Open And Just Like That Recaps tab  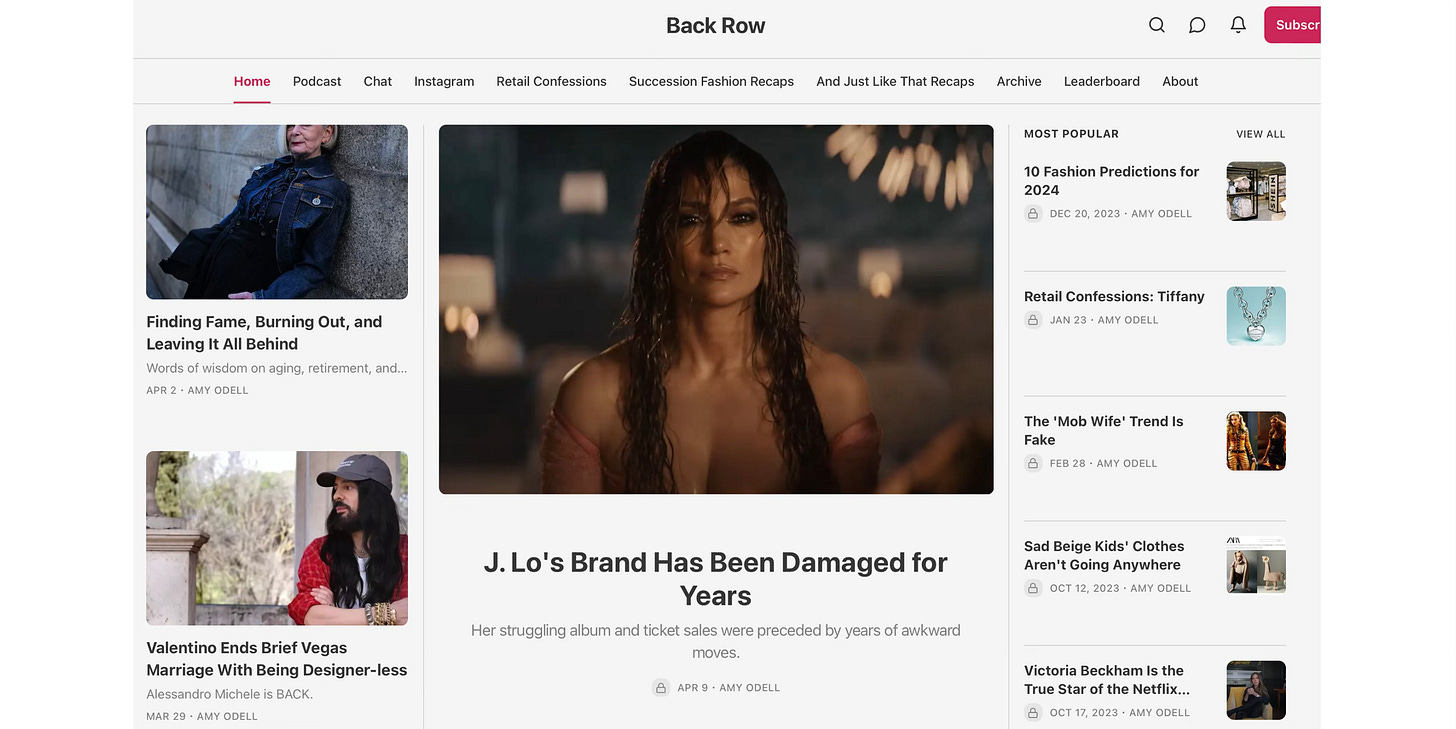click(x=895, y=81)
